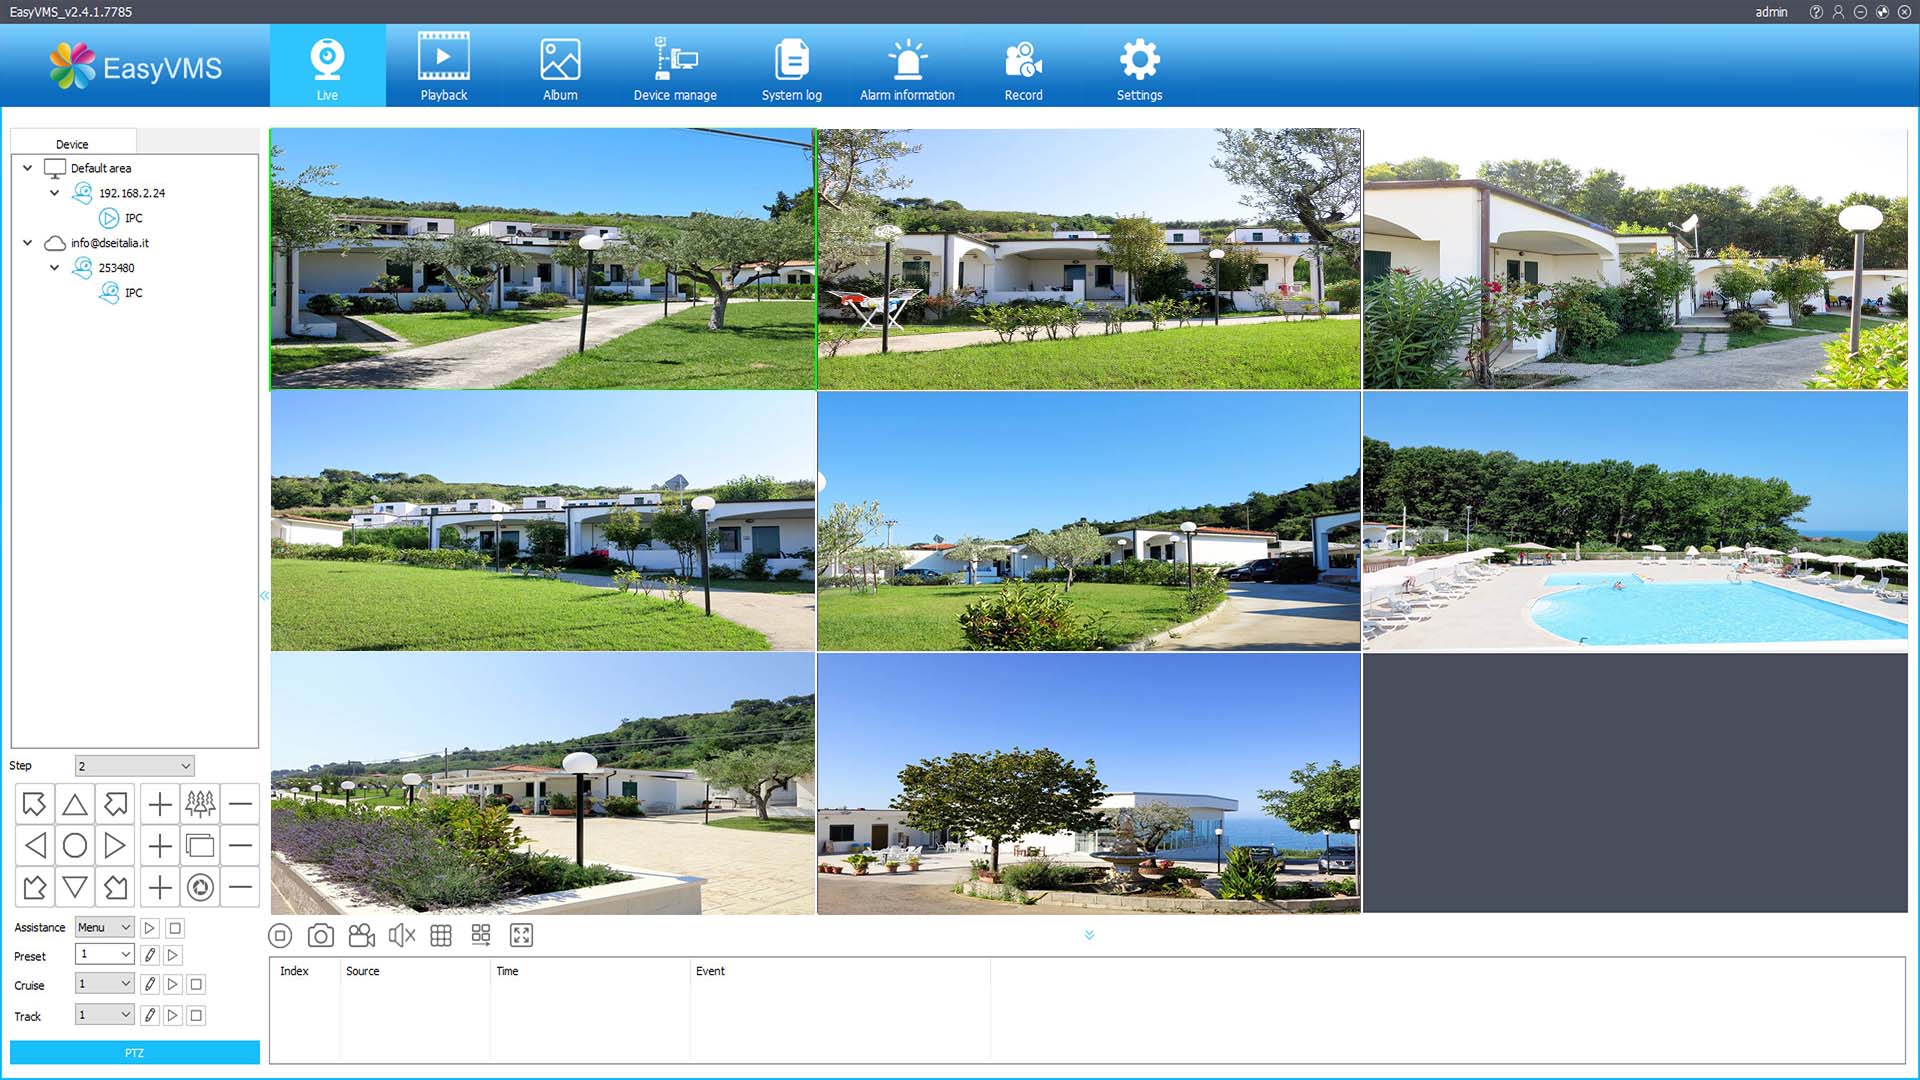Switch to Device manage tab
This screenshot has width=1920, height=1080.
point(675,67)
